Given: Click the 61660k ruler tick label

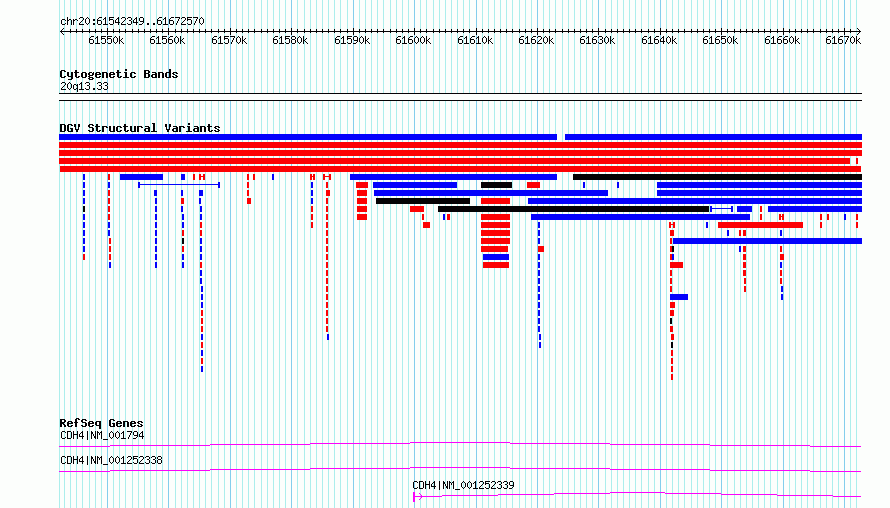Looking at the screenshot, I should point(782,40).
